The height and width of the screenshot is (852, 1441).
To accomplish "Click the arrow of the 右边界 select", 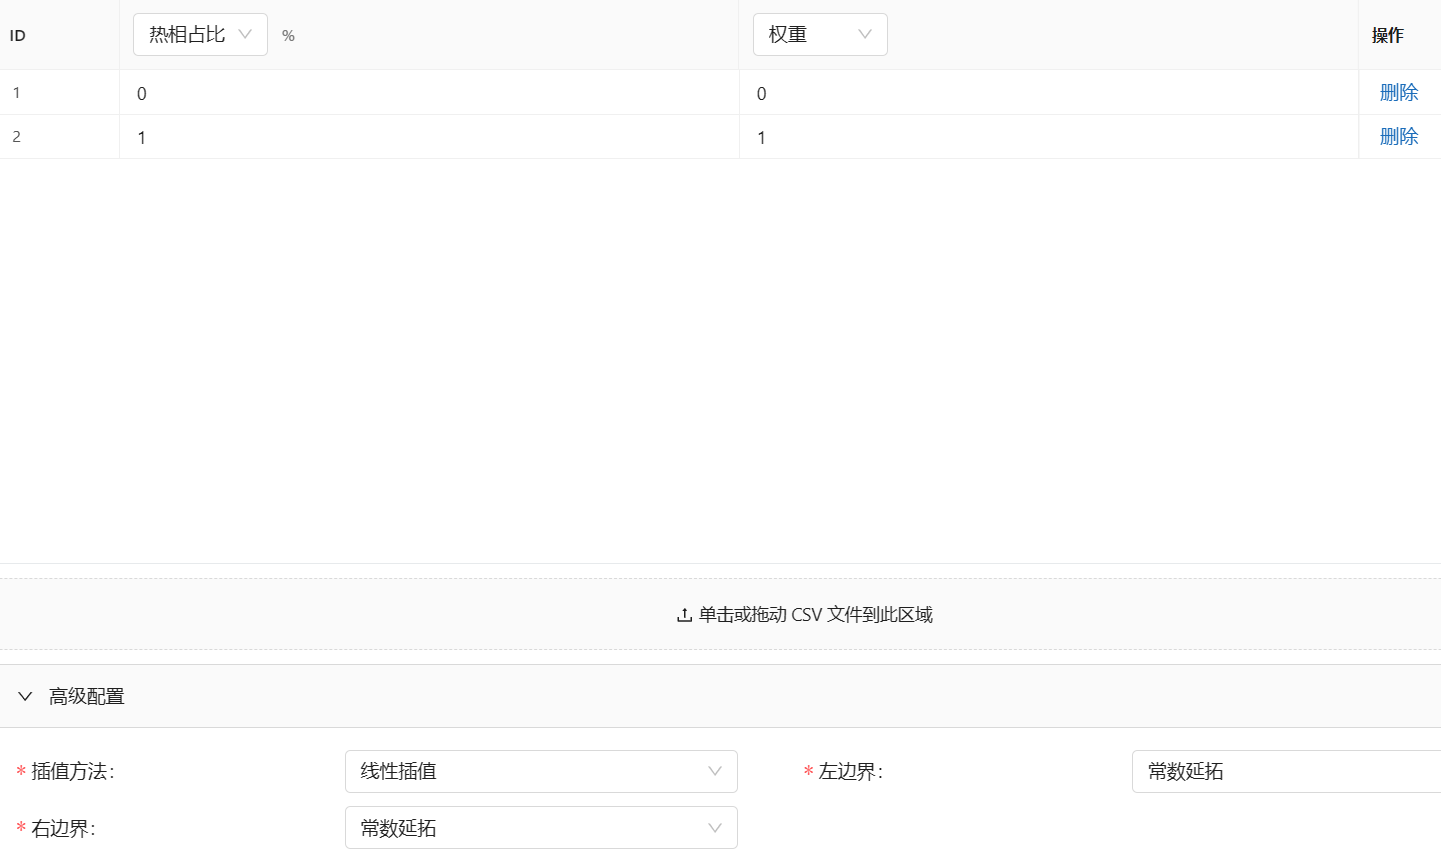I will (715, 828).
